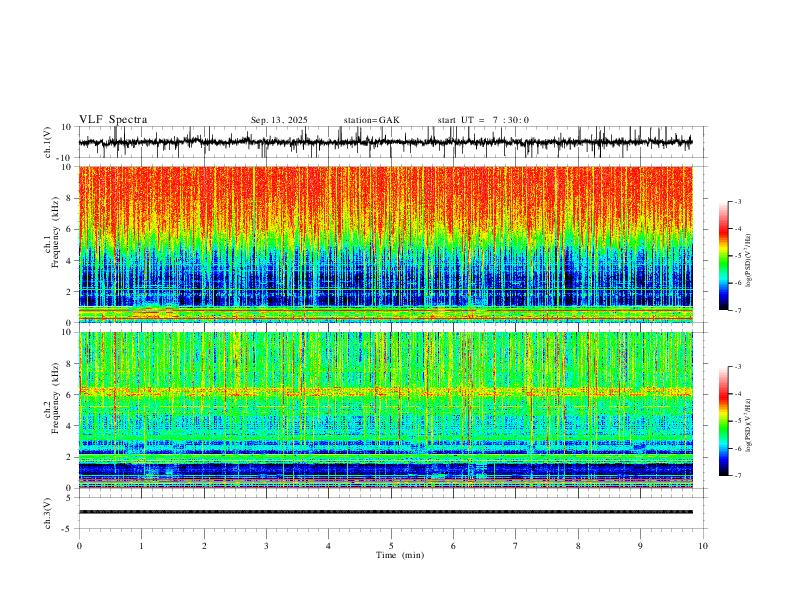Click the "3" minute tick on the time axis

266,546
